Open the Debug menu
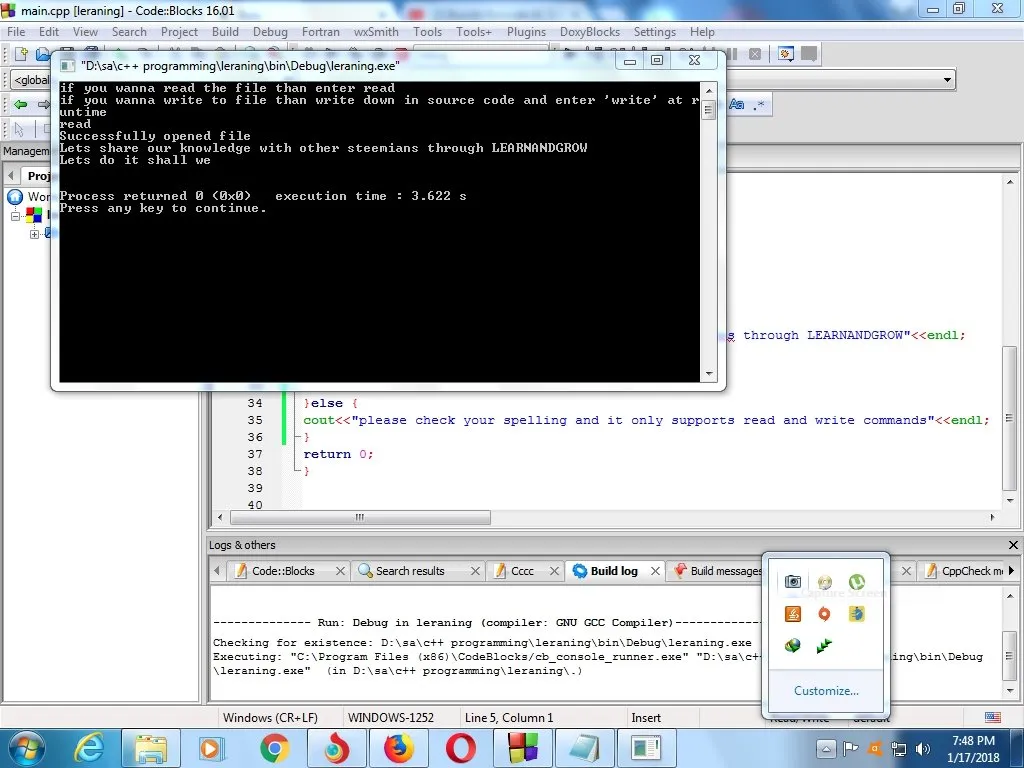The height and width of the screenshot is (768, 1024). point(270,31)
